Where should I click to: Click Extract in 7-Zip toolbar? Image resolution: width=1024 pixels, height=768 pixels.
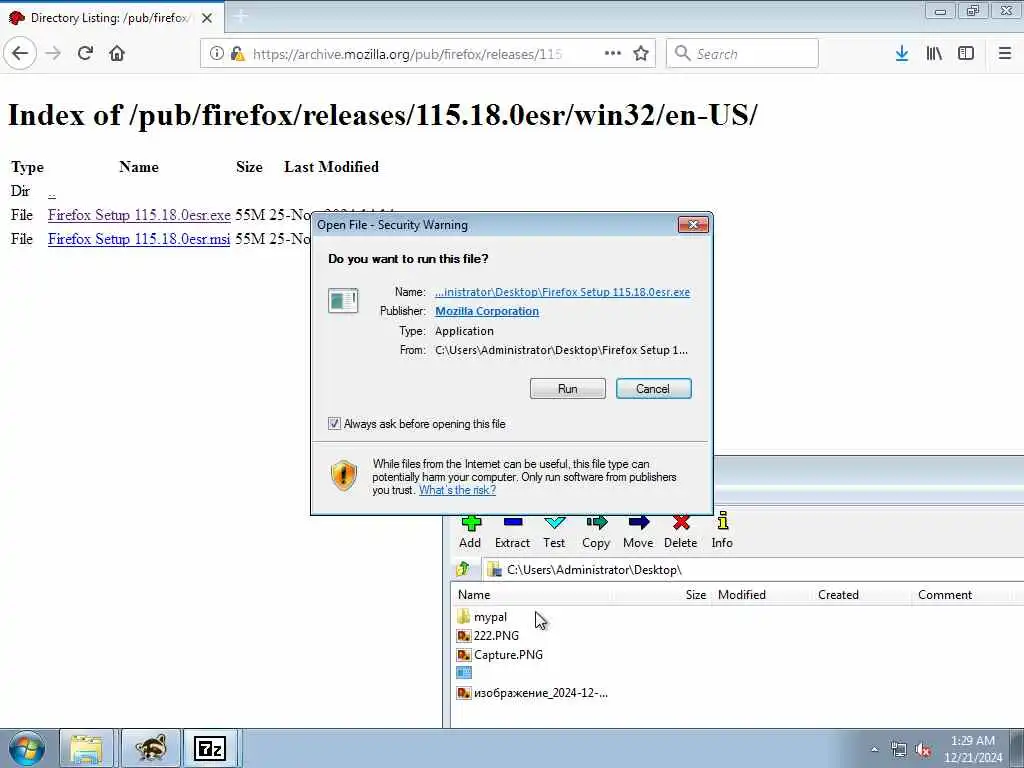(513, 532)
